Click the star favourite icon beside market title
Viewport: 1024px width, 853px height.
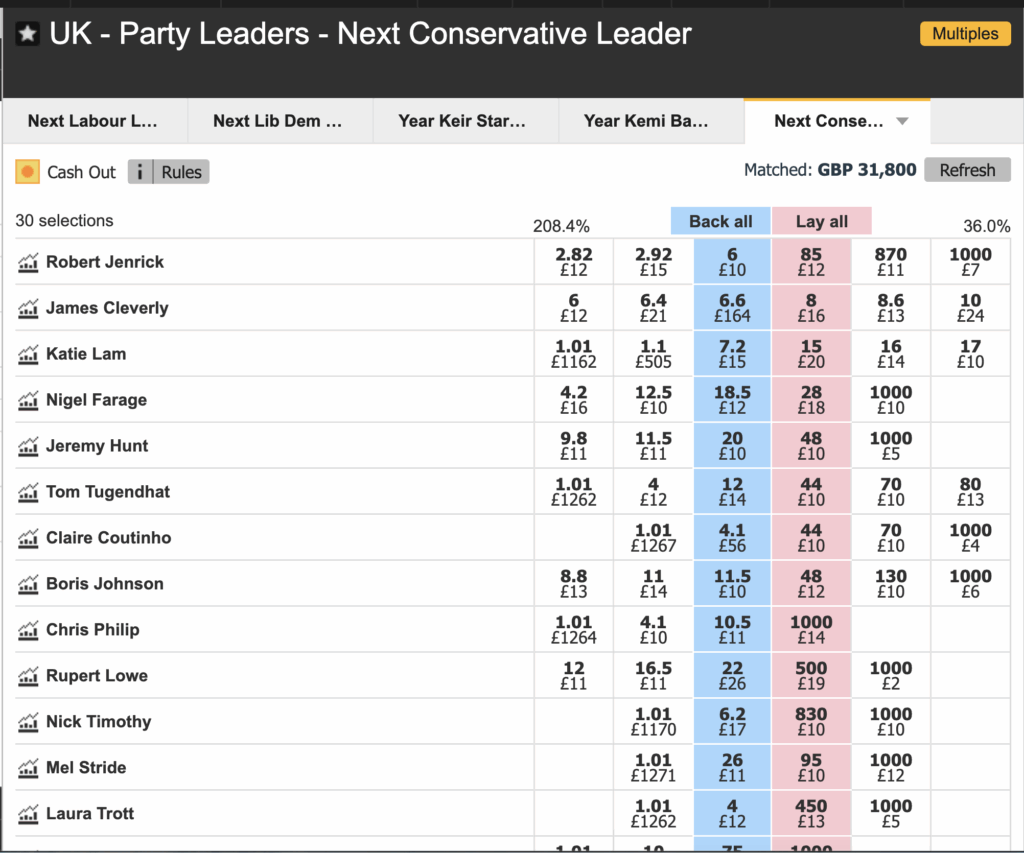(28, 34)
